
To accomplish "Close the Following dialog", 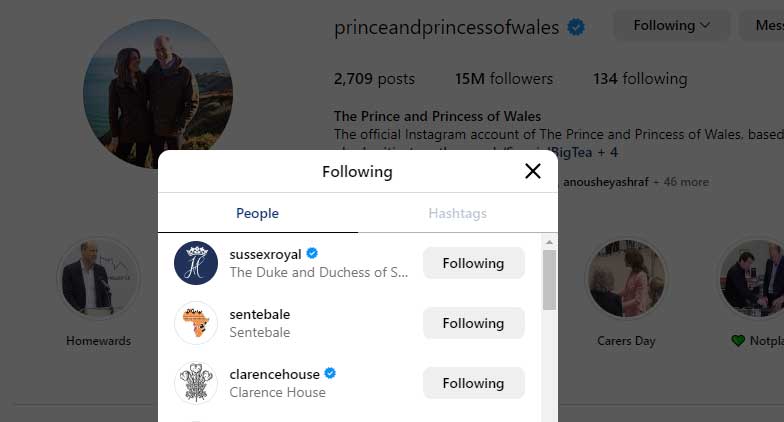I will (533, 171).
